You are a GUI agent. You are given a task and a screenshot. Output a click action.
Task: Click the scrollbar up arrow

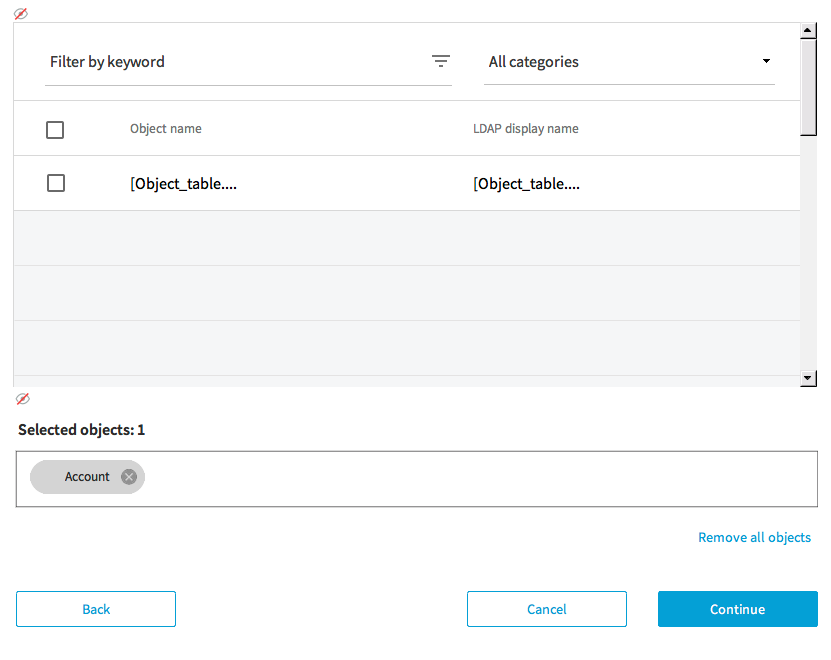pos(809,31)
